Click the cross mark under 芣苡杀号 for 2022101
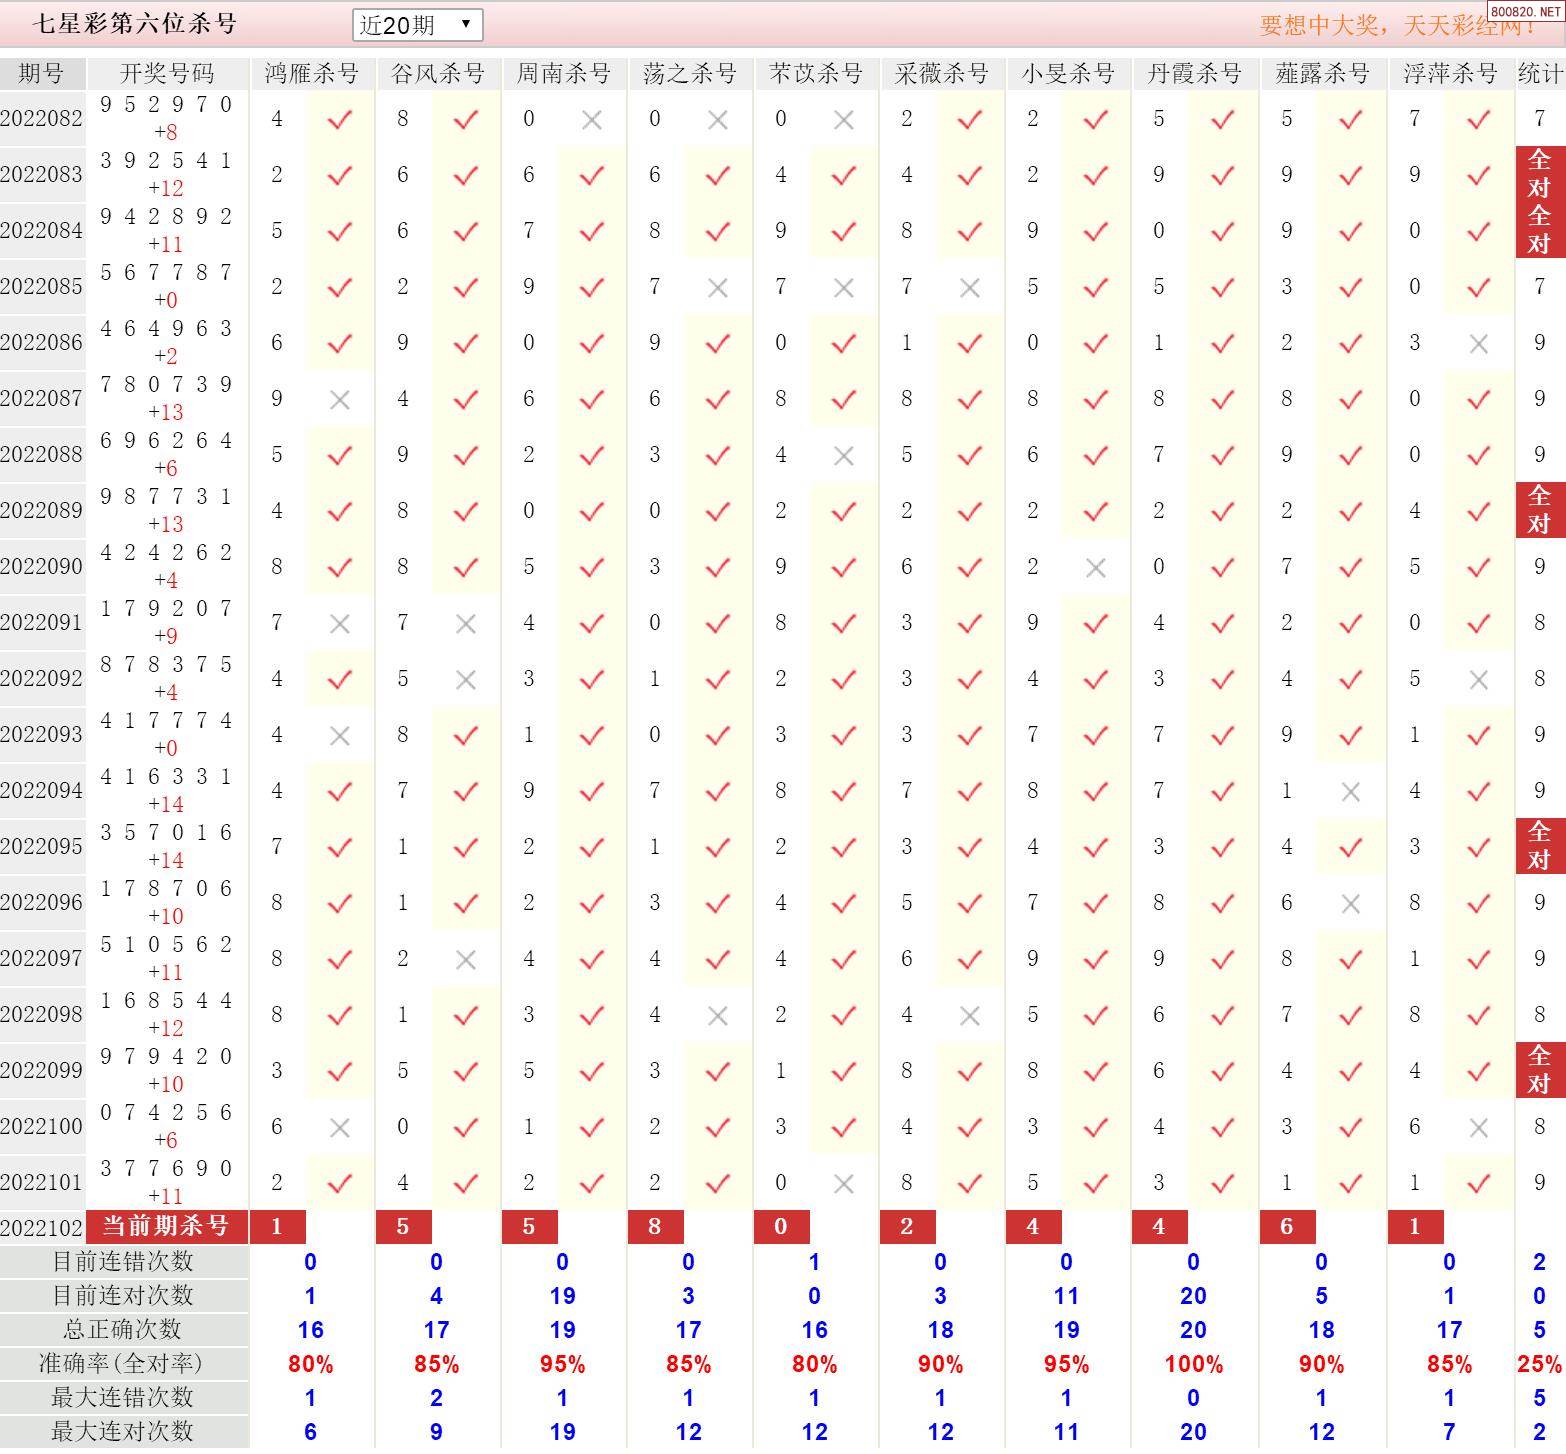1566x1454 pixels. coord(844,1184)
